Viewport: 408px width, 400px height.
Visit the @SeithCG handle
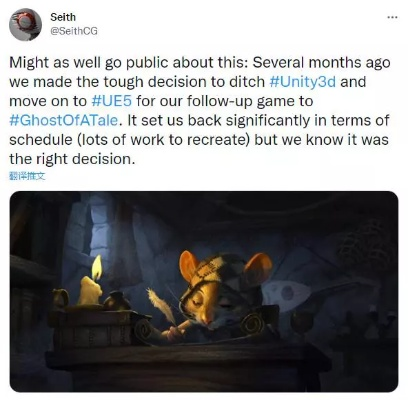(74, 31)
